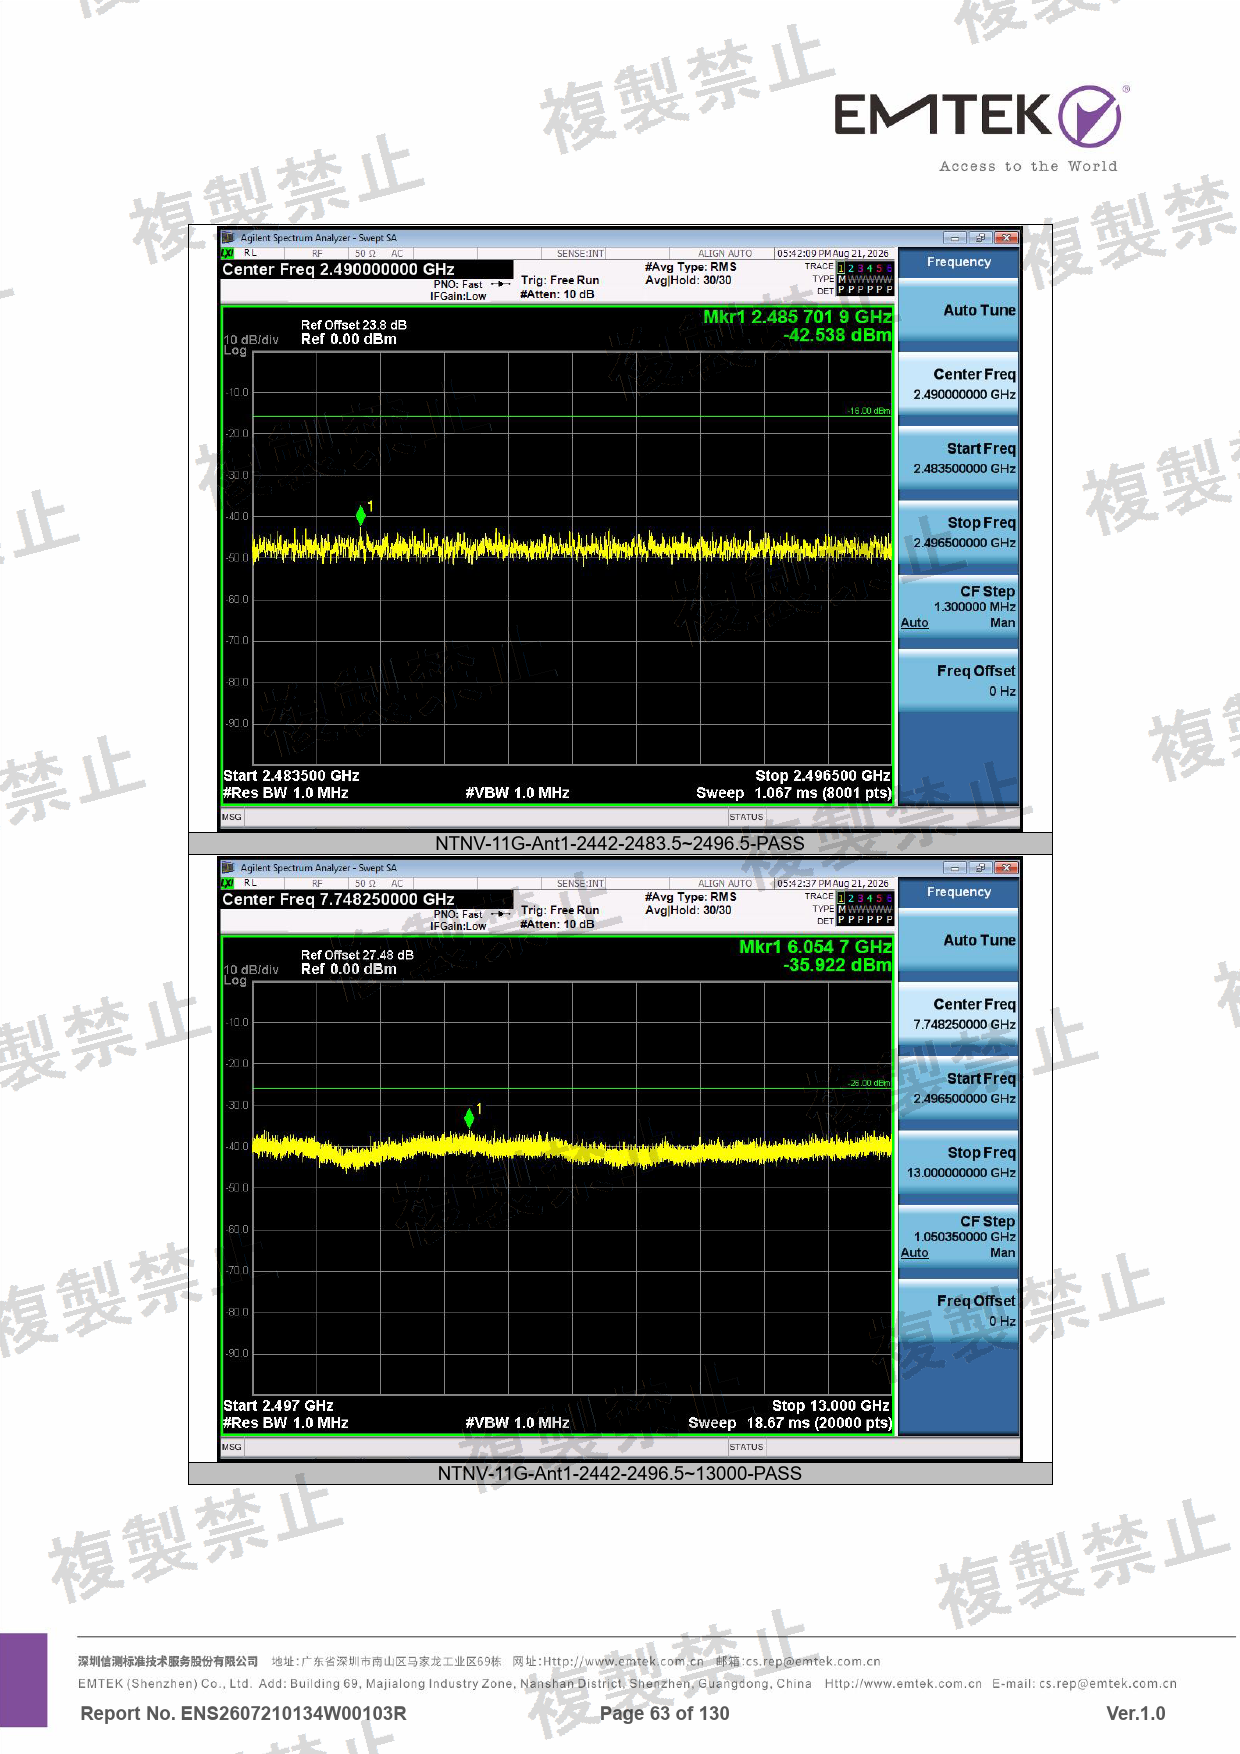The width and height of the screenshot is (1240, 1754).
Task: Click the Agilent title bar icon in the 05:42:37 PM capture
Action: (x=229, y=868)
